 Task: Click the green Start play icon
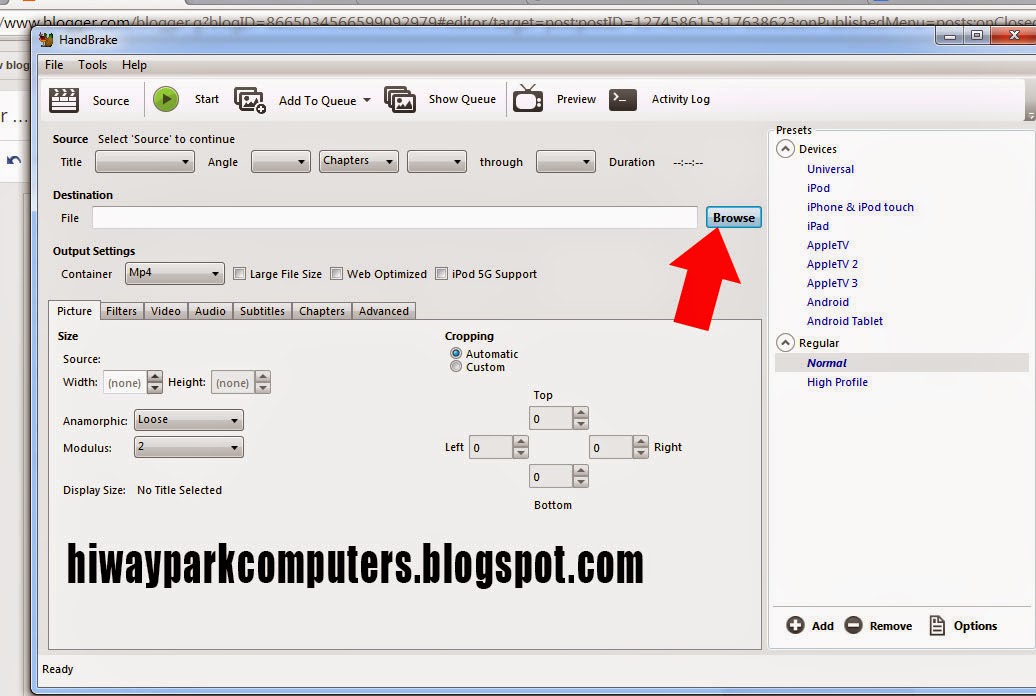pyautogui.click(x=166, y=99)
